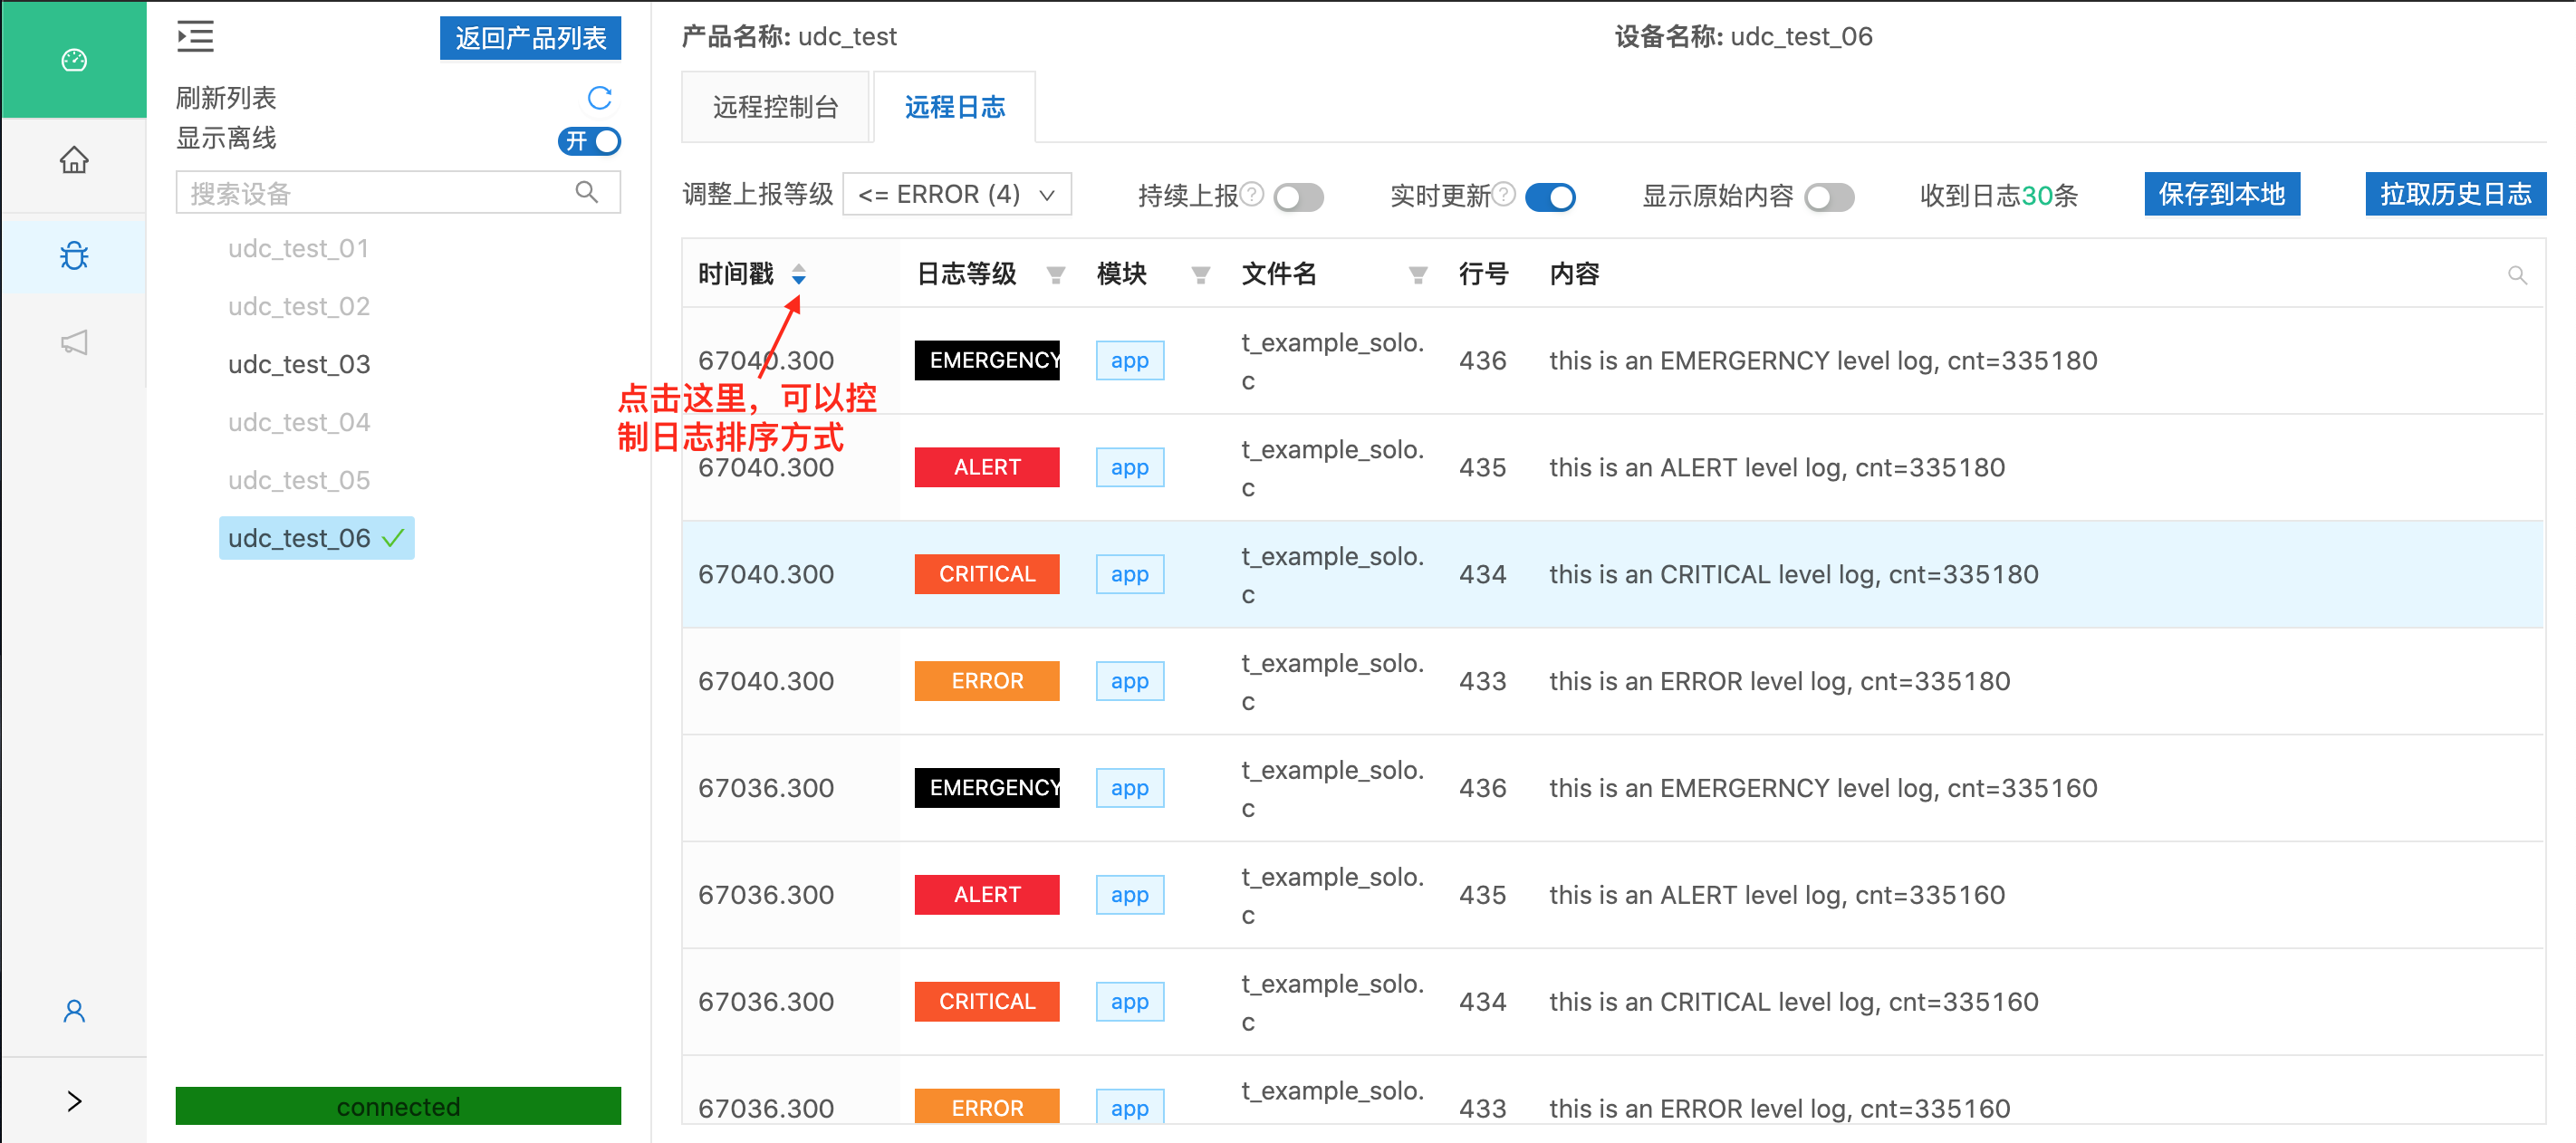Screen dimensions: 2576x1143
Task: Select the bug debug icon in sidebar
Action: (x=74, y=256)
